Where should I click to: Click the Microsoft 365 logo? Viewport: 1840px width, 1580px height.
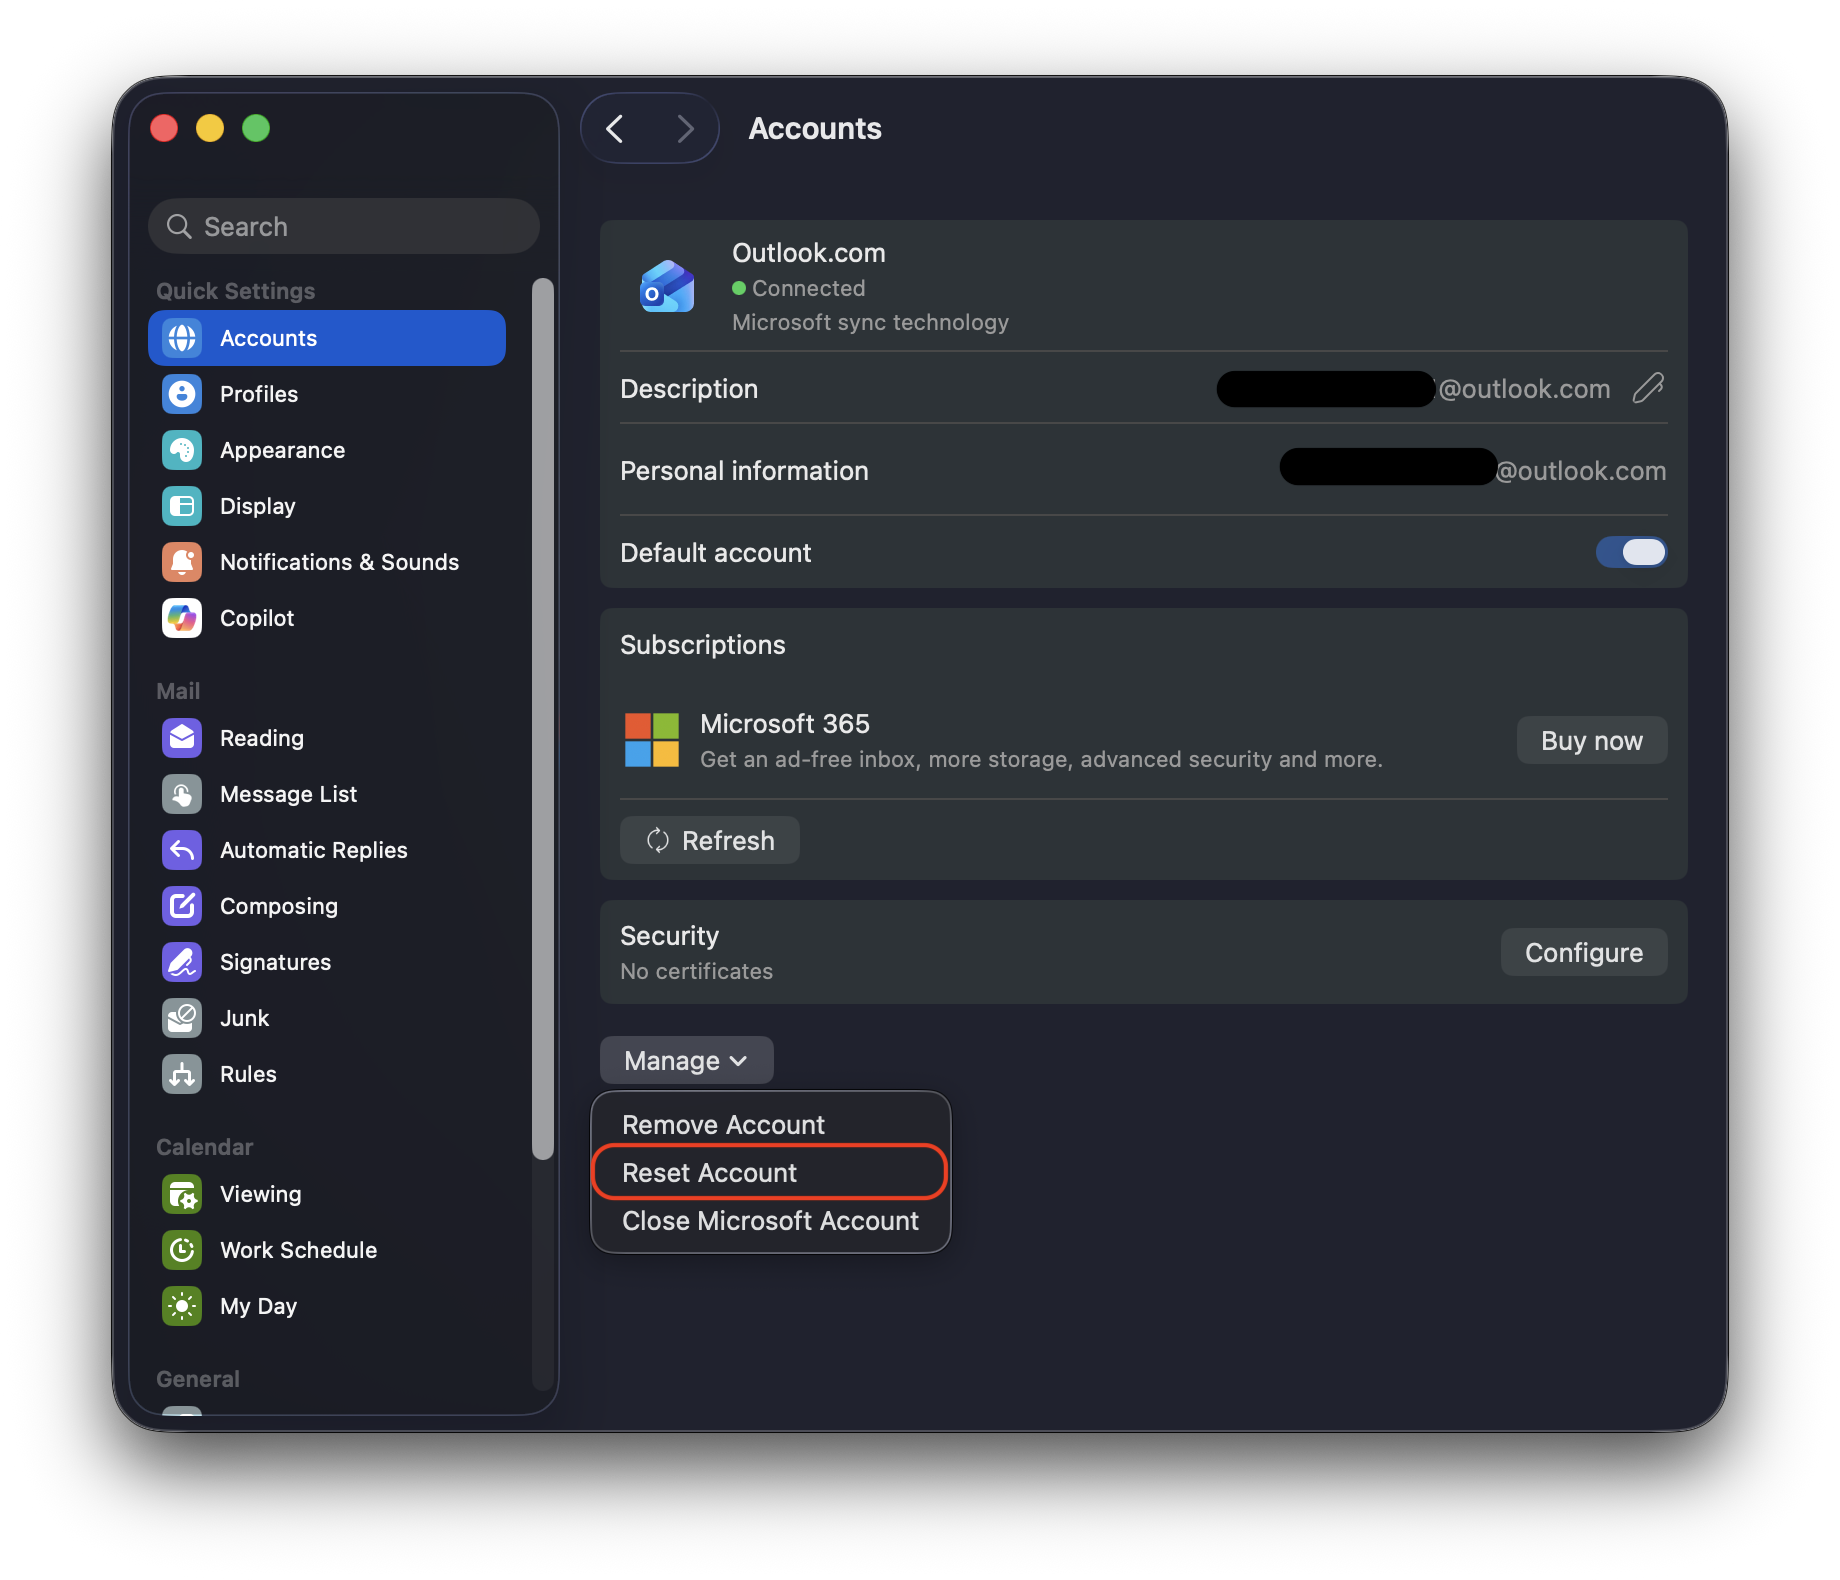652,740
